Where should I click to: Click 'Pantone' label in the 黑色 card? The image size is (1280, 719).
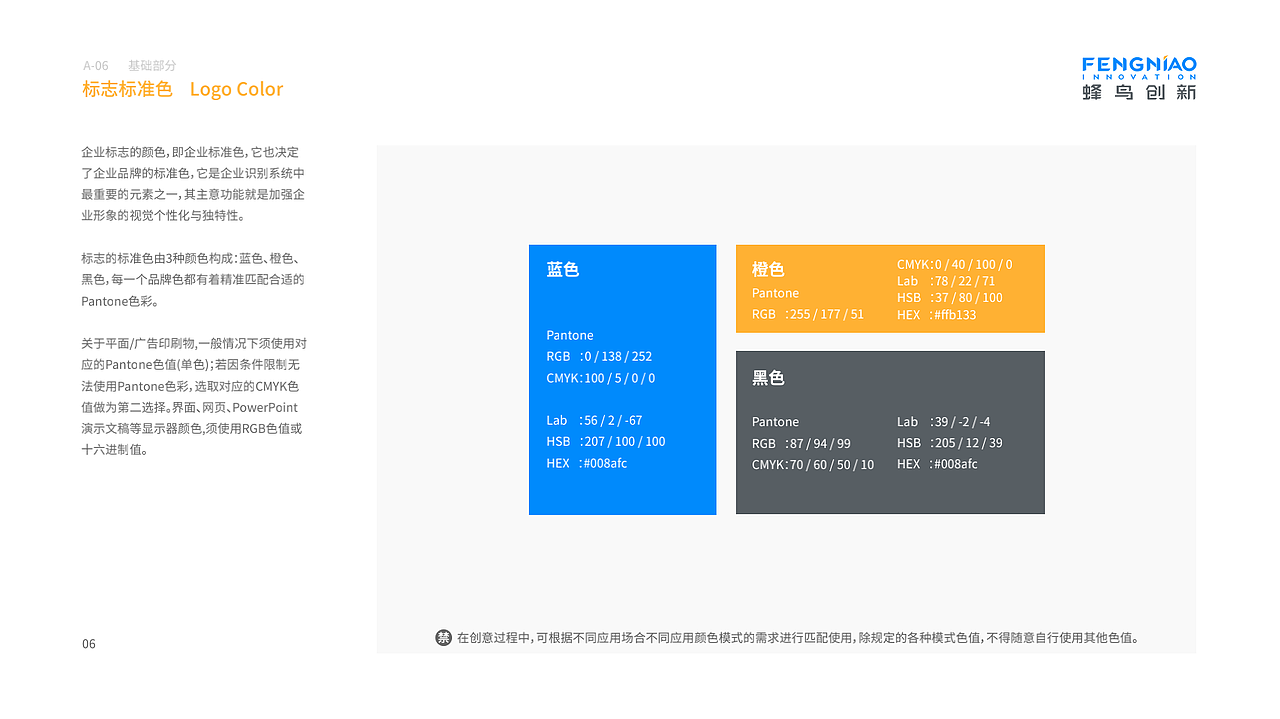(x=775, y=422)
